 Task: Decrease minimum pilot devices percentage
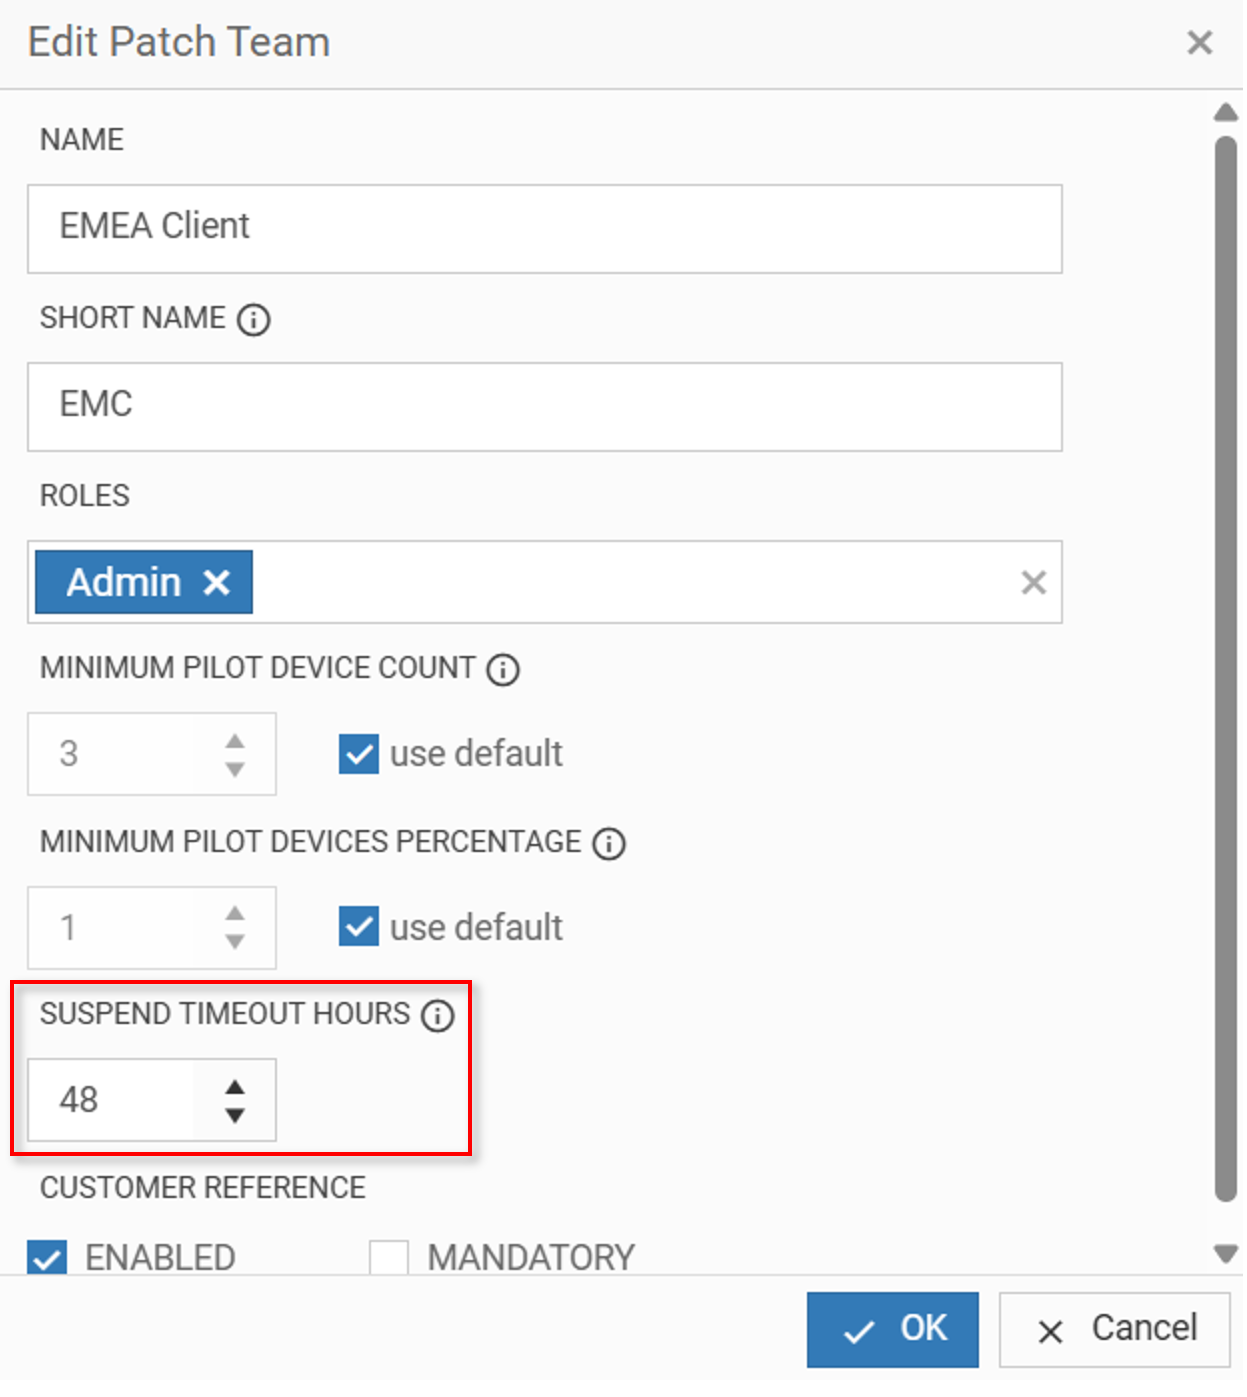tap(235, 941)
